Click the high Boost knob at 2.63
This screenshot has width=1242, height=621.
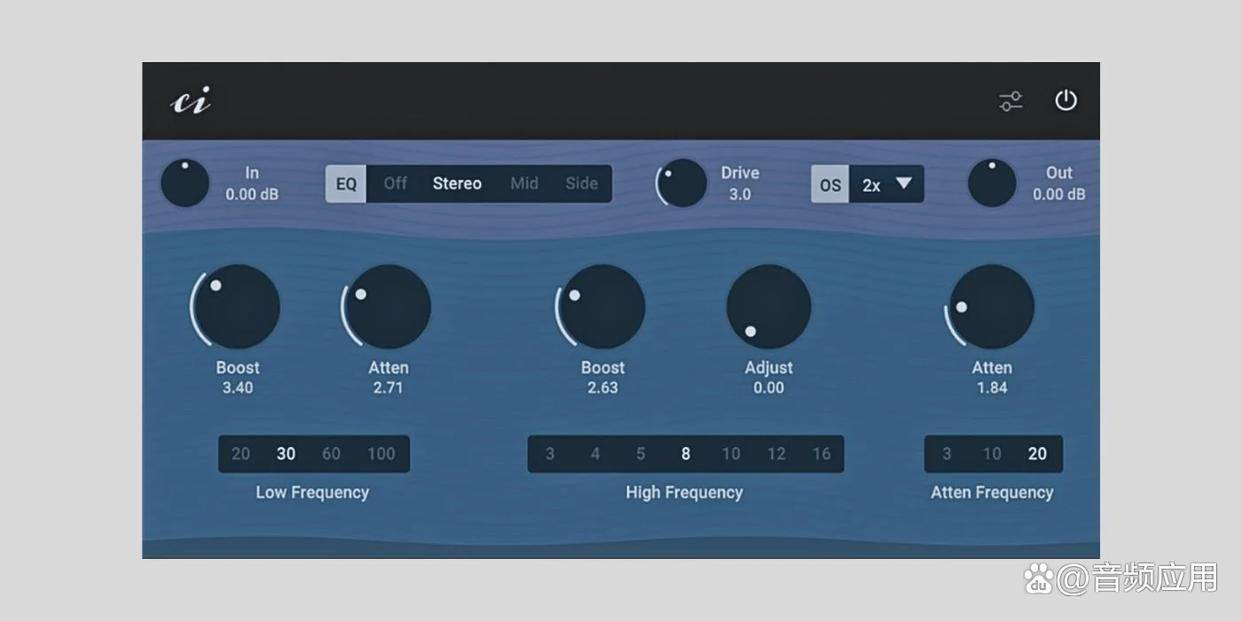pyautogui.click(x=603, y=307)
